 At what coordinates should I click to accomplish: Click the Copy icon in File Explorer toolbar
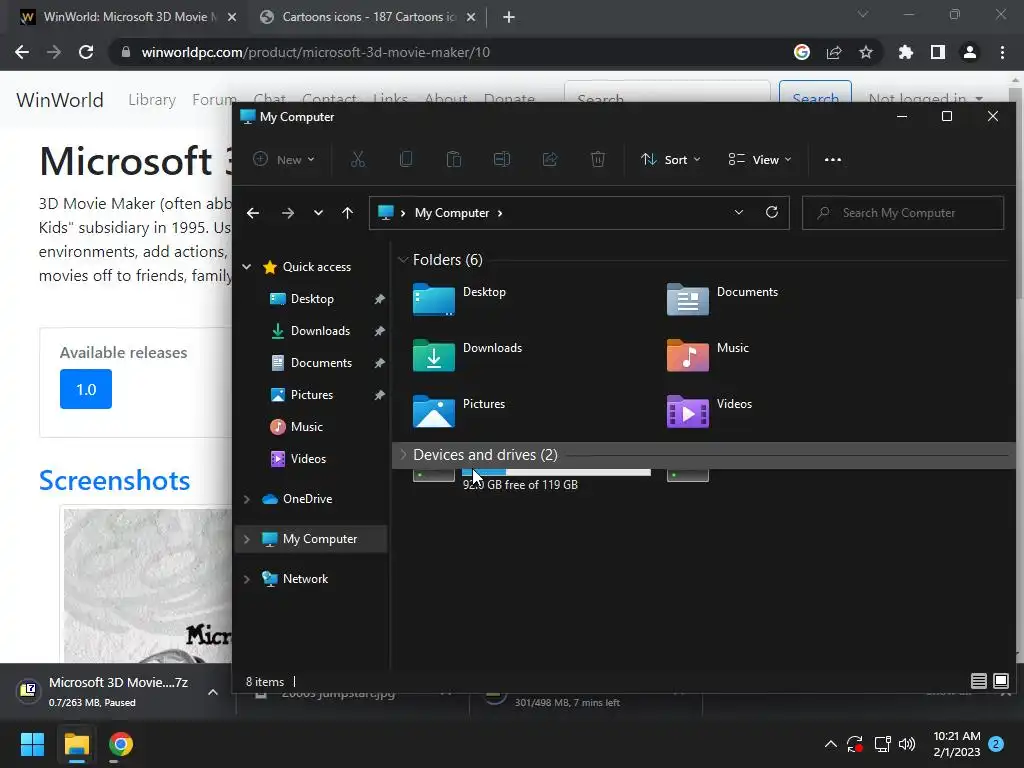pyautogui.click(x=406, y=159)
